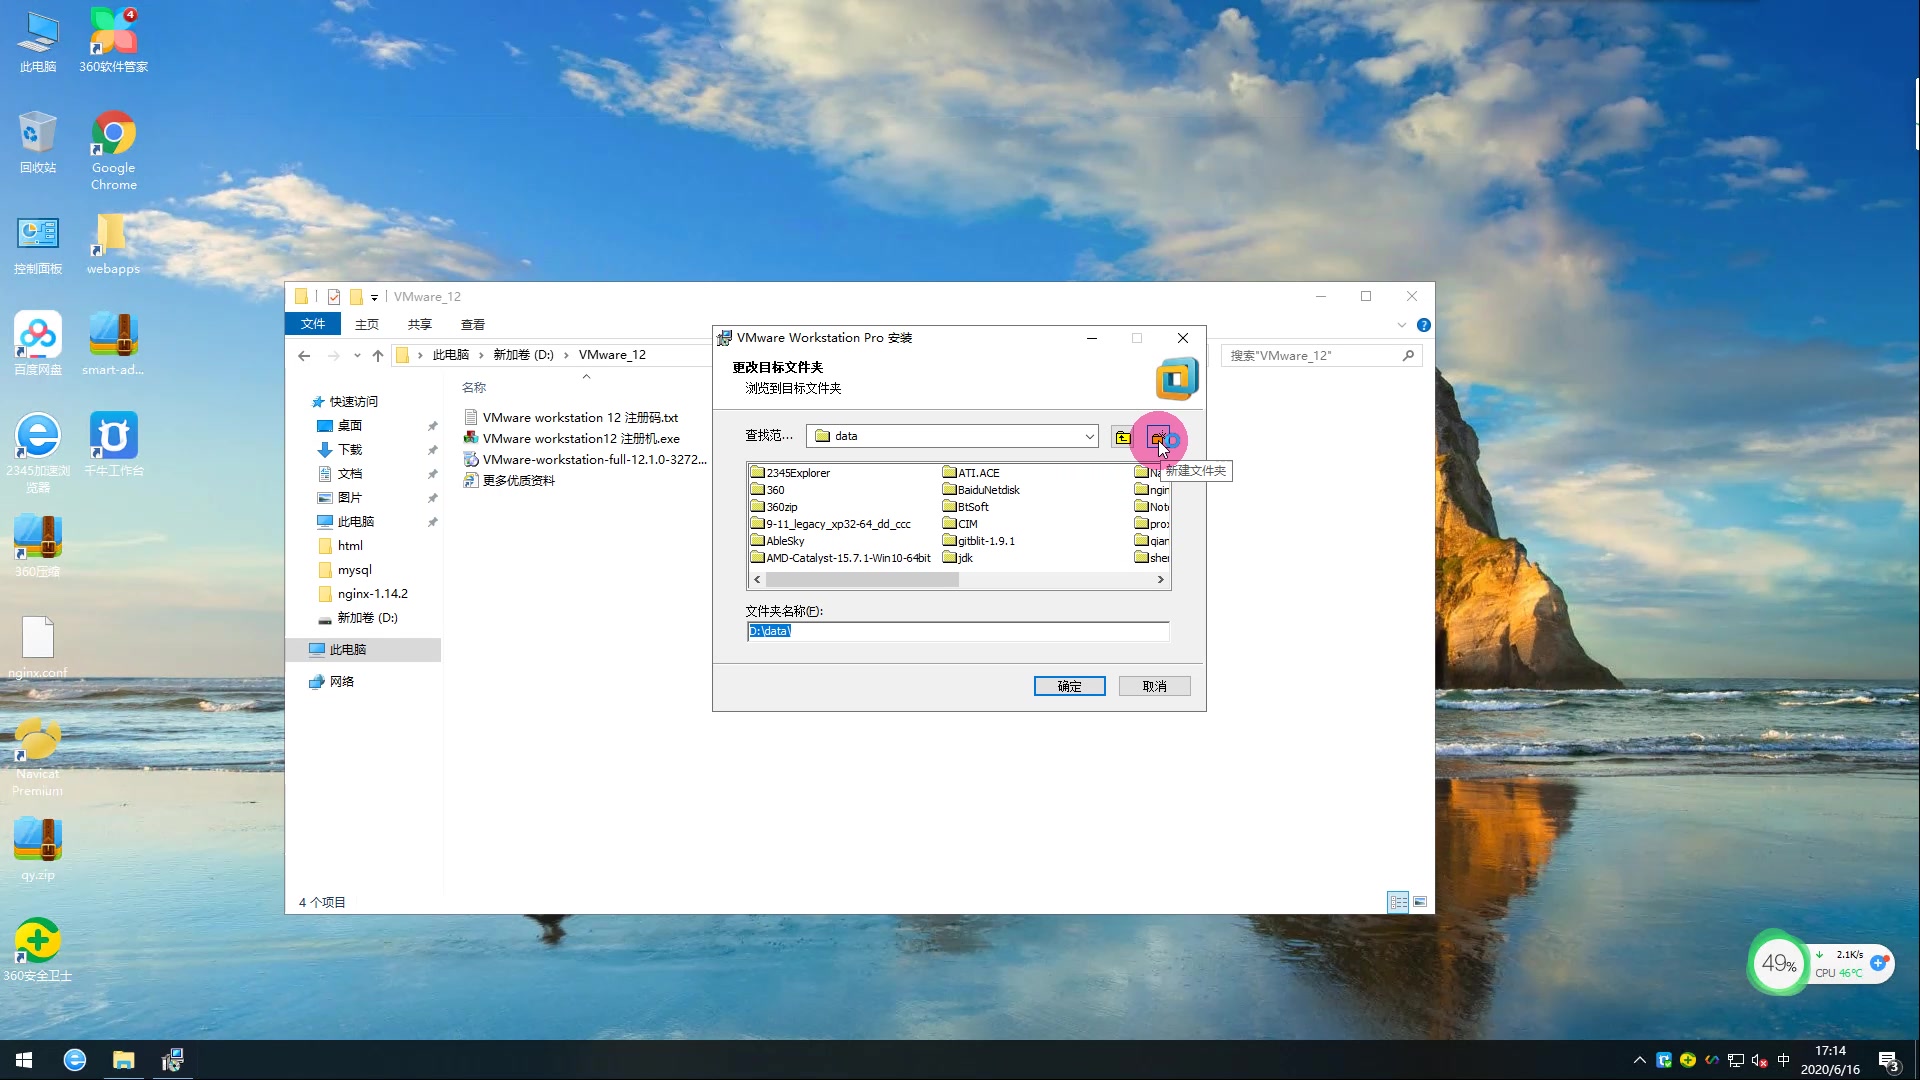
Task: Click the File Explorer taskbar icon
Action: [x=123, y=1060]
